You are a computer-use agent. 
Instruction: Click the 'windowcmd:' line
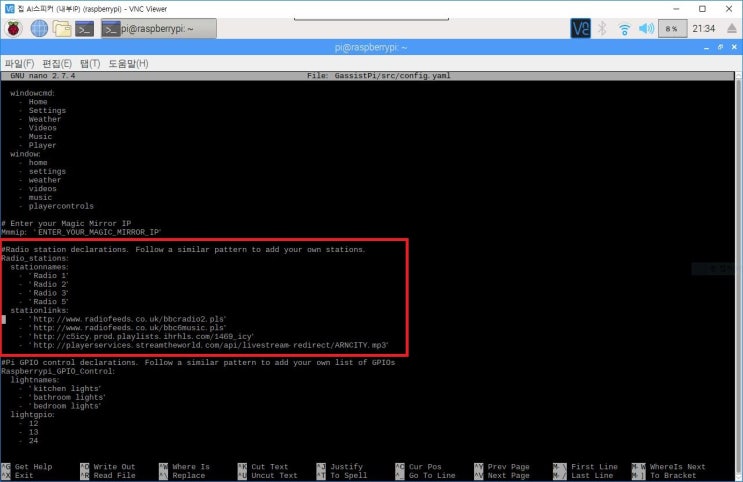[32, 93]
